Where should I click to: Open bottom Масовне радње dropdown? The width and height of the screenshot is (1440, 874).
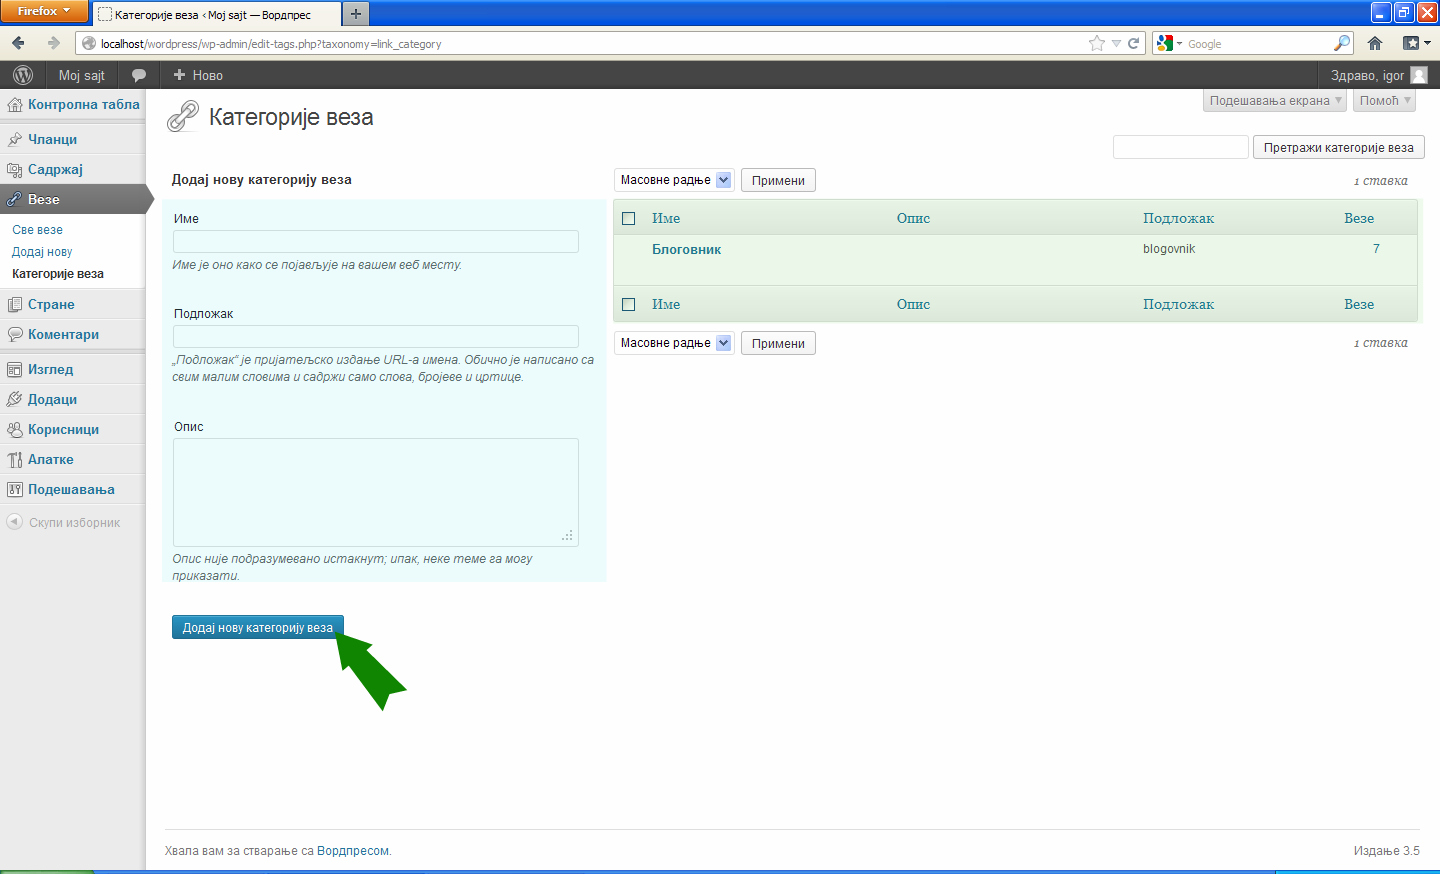click(x=674, y=343)
